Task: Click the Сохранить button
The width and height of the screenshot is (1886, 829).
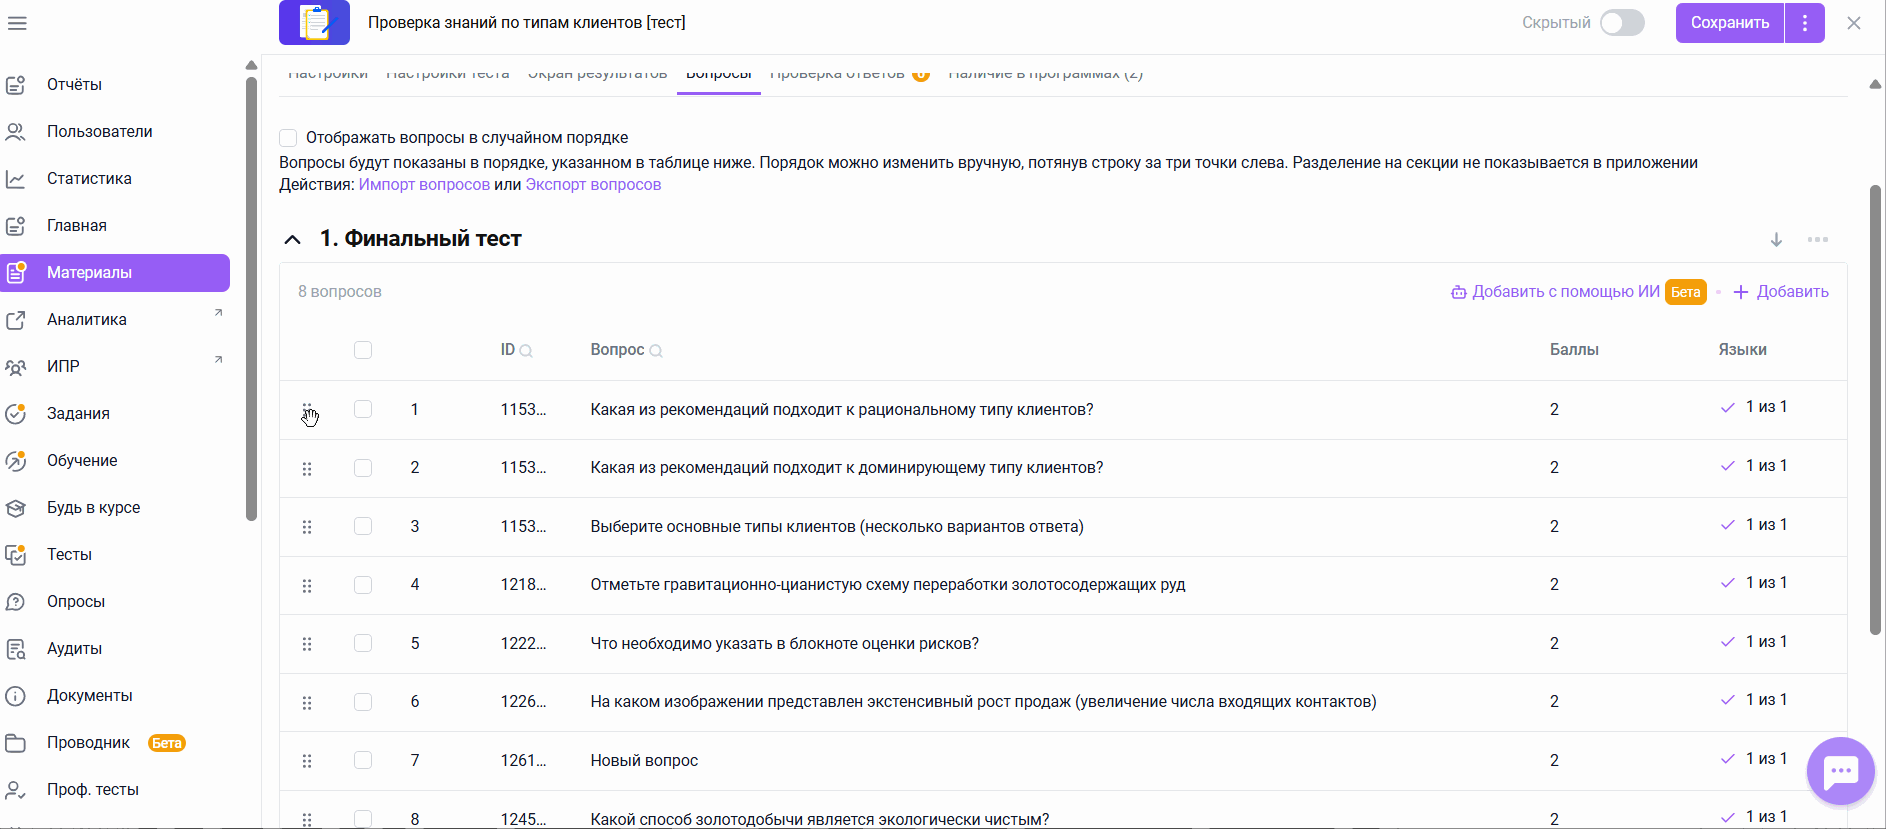Action: (x=1730, y=23)
